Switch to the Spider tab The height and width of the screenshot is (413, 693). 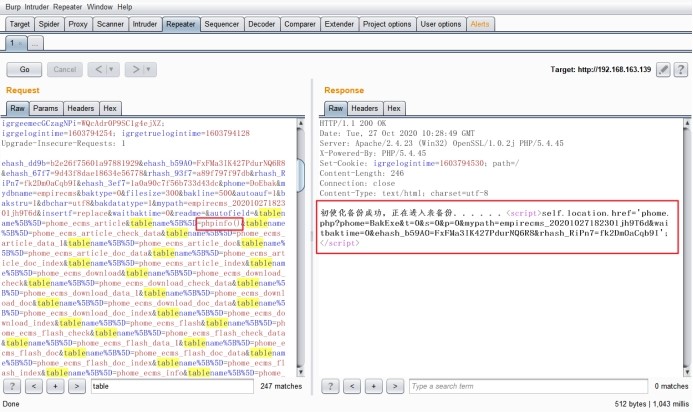49,24
